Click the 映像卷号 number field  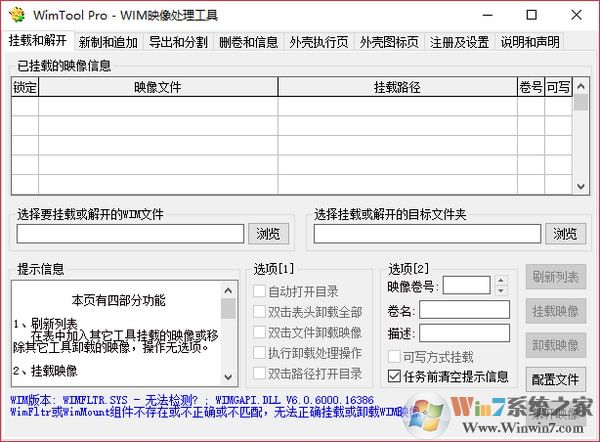[466, 285]
